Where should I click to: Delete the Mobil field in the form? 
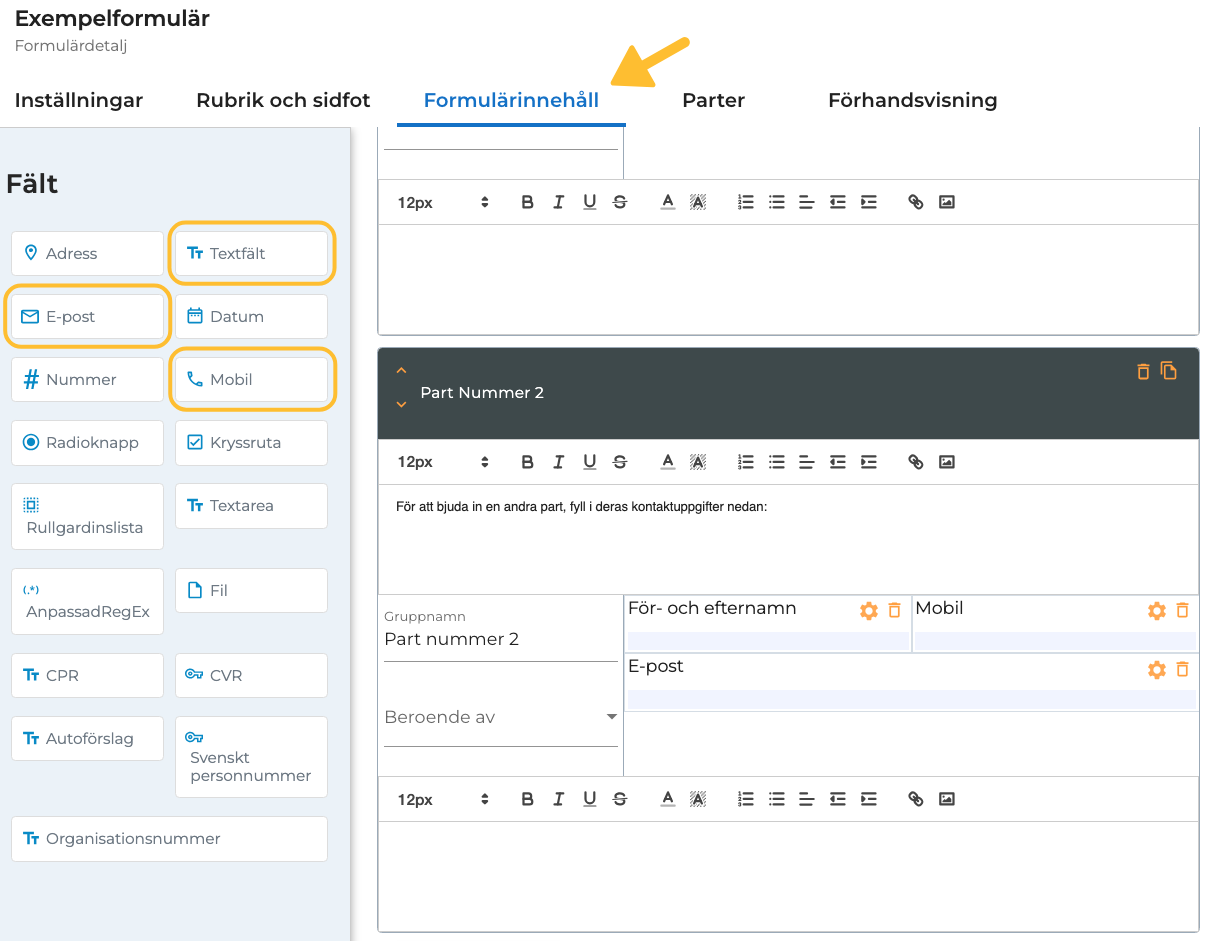[1182, 610]
